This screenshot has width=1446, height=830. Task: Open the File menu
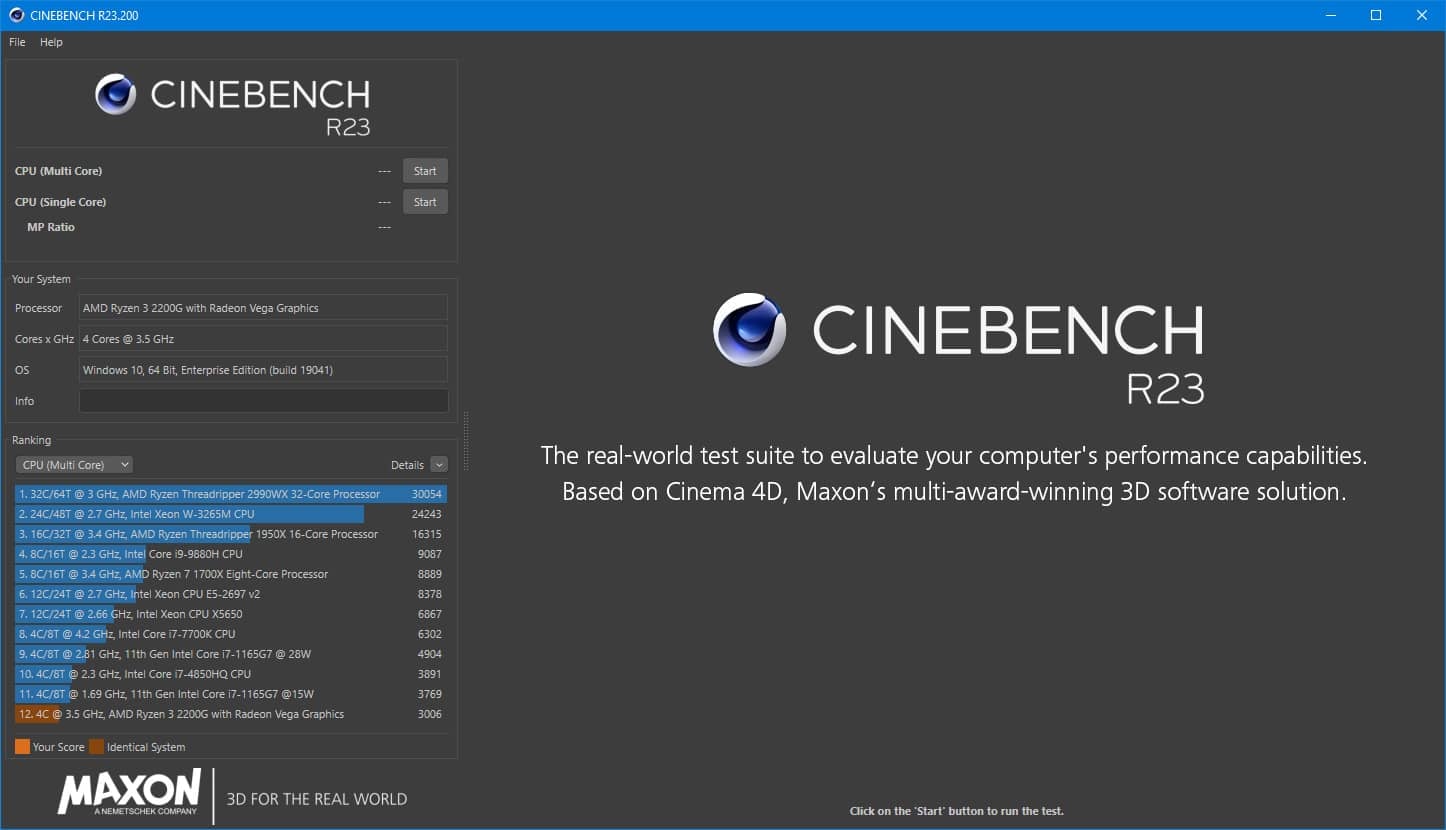pyautogui.click(x=17, y=42)
